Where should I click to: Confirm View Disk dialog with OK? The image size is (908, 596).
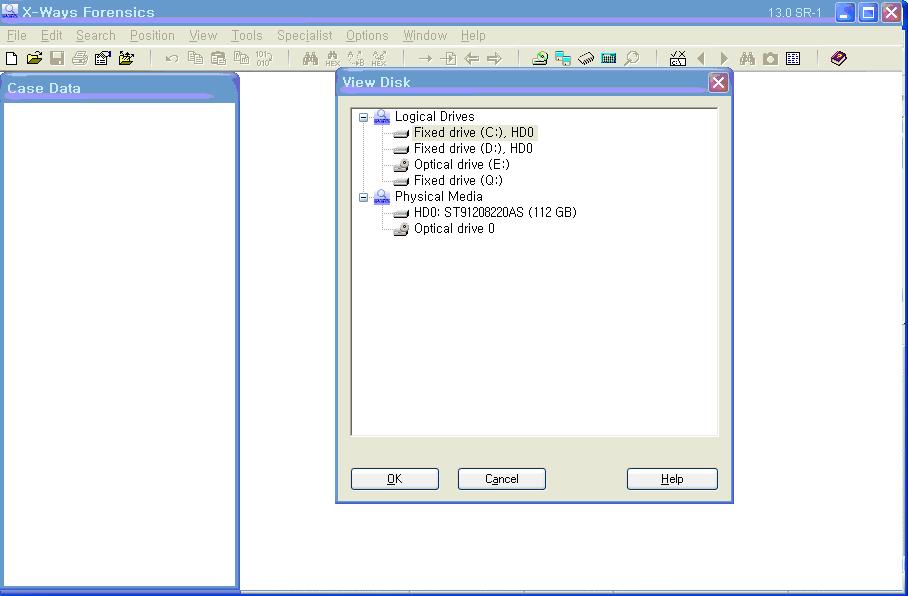394,479
